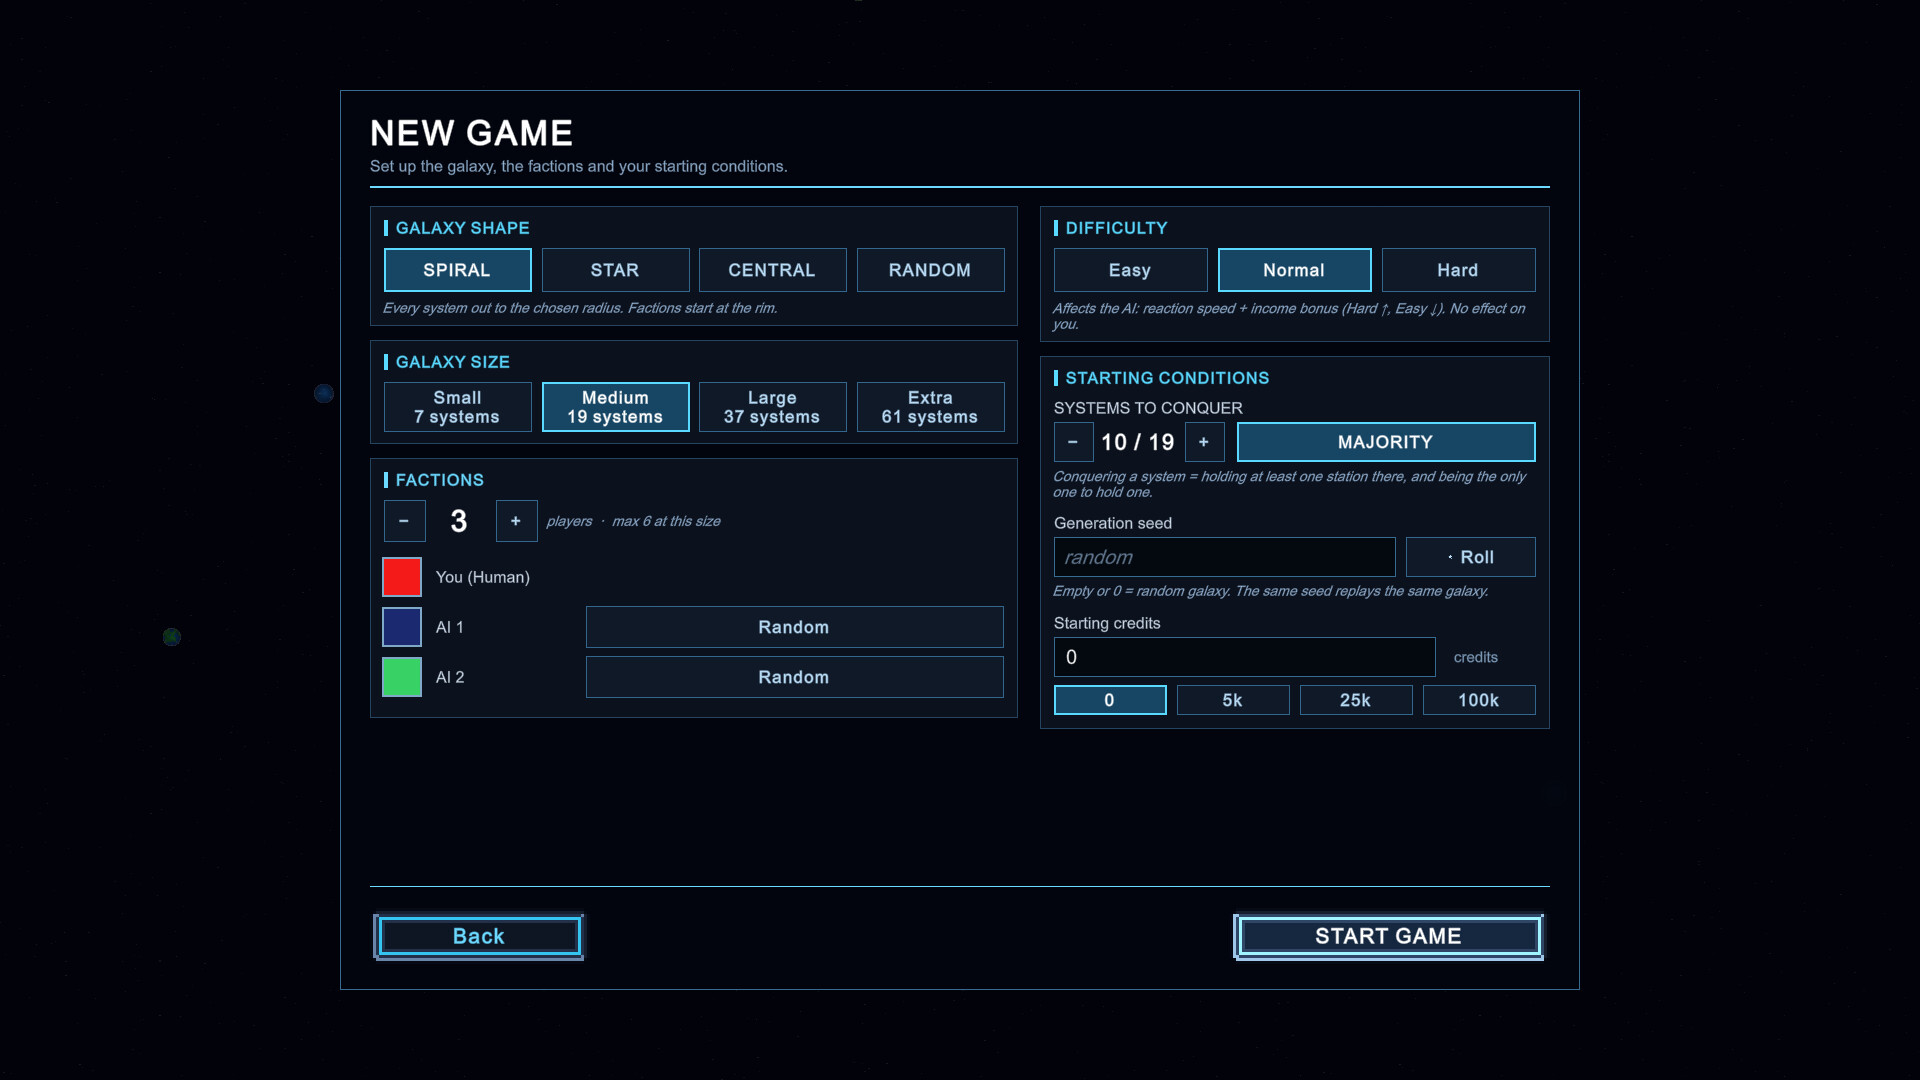This screenshot has height=1080, width=1920.
Task: Select the 25k starting credits preset
Action: pos(1356,700)
